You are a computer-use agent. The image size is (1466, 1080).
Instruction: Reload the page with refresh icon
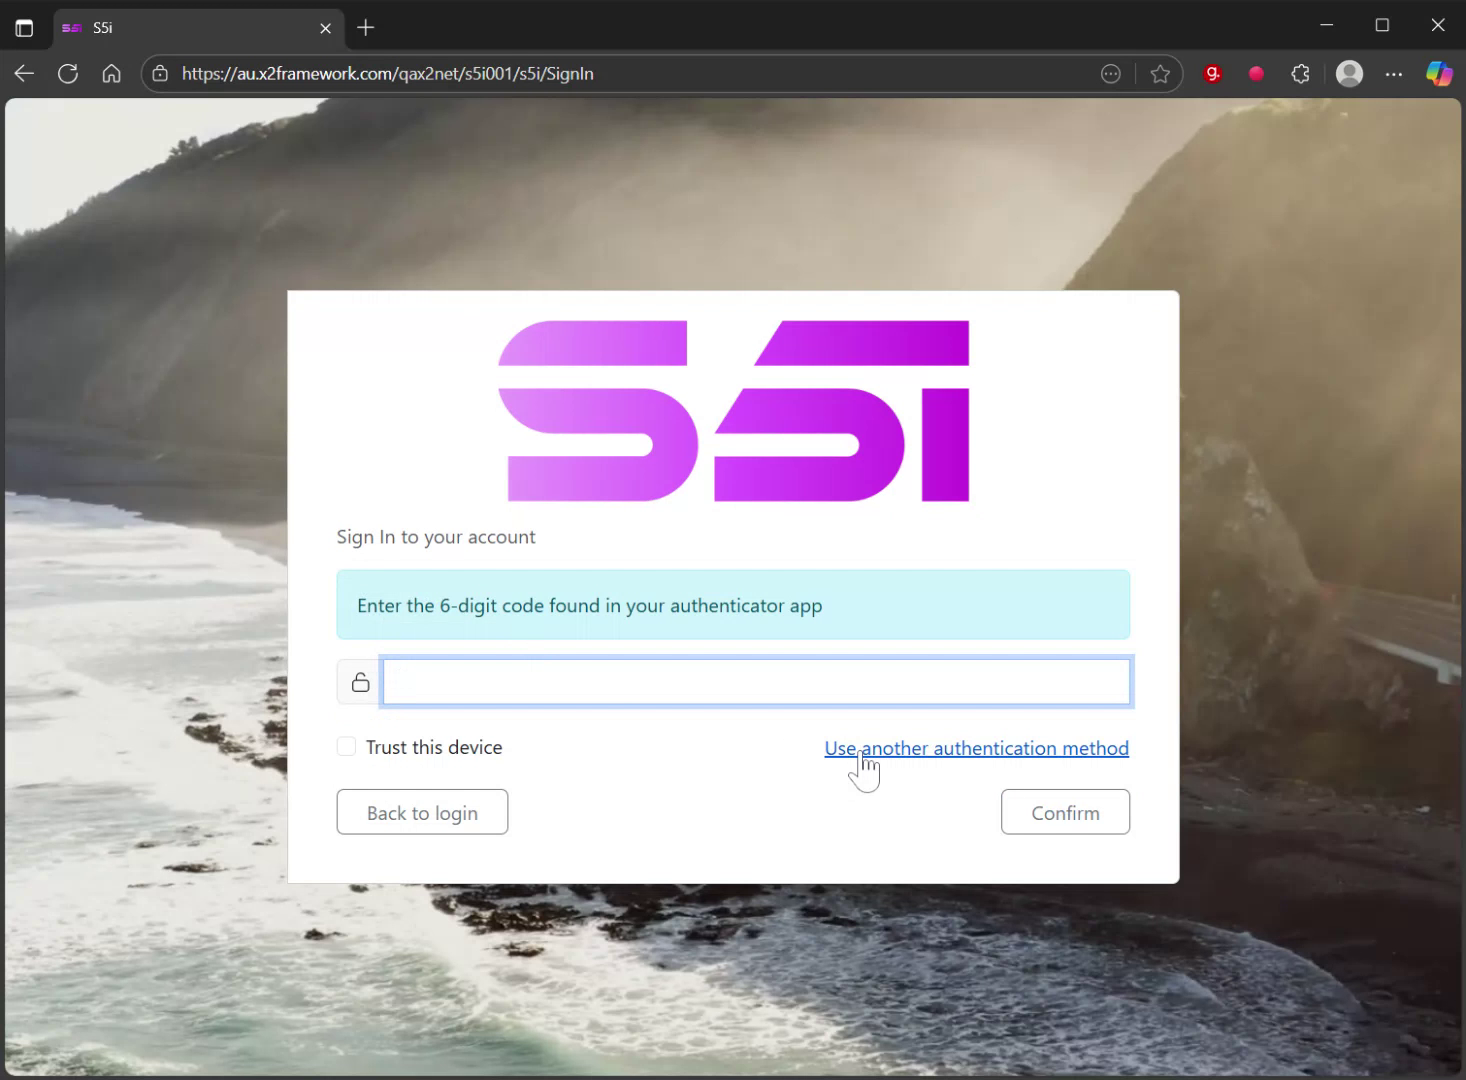click(x=68, y=74)
